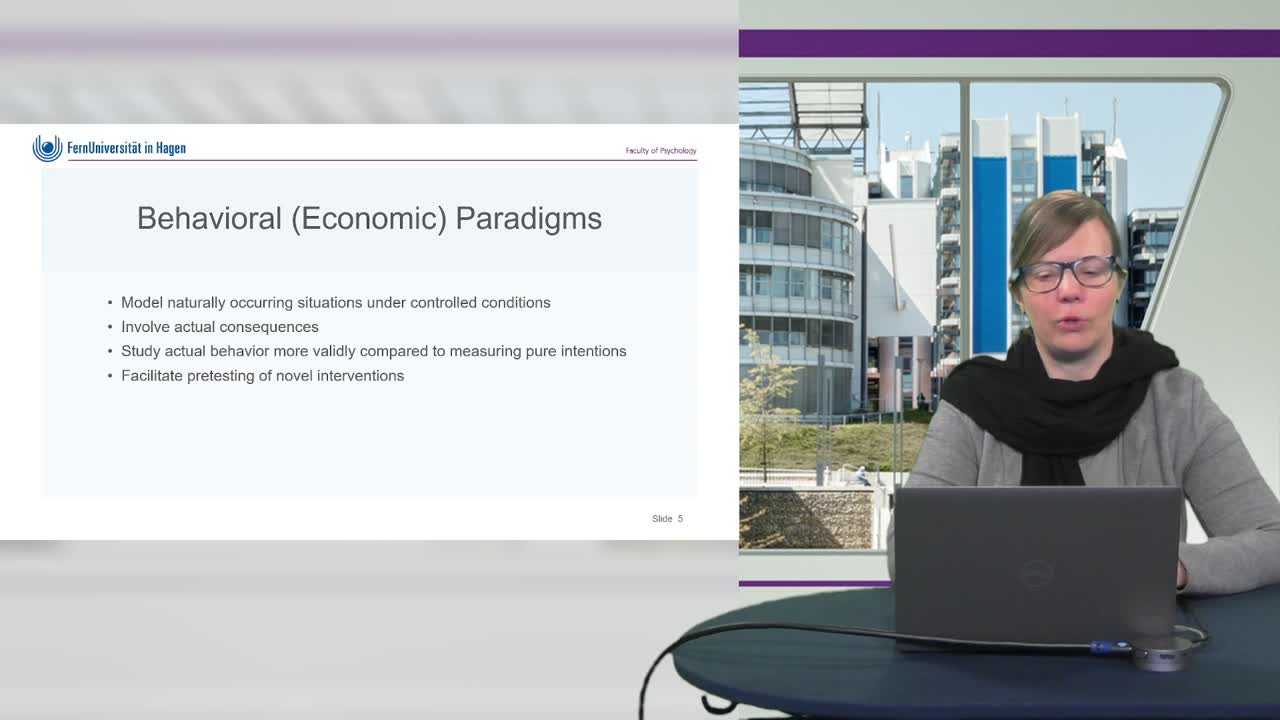The height and width of the screenshot is (720, 1280).
Task: Click the bullet dot before 'Study actual behavior'
Action: 110,352
